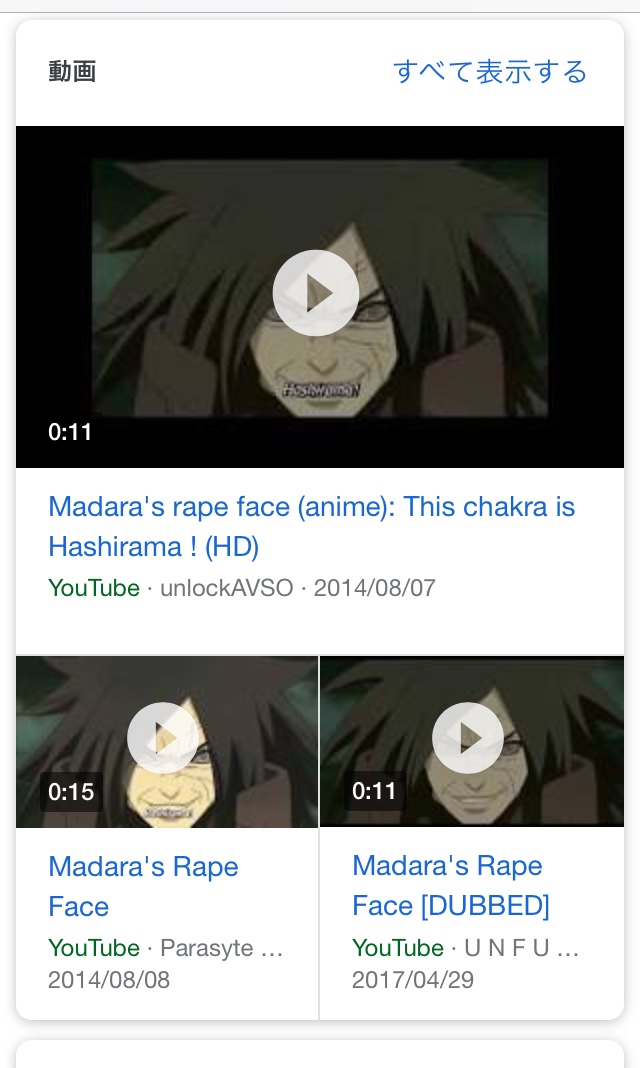The width and height of the screenshot is (640, 1068).
Task: Open 'Madara's Rape Face [DUBBED]' title link
Action: click(450, 885)
